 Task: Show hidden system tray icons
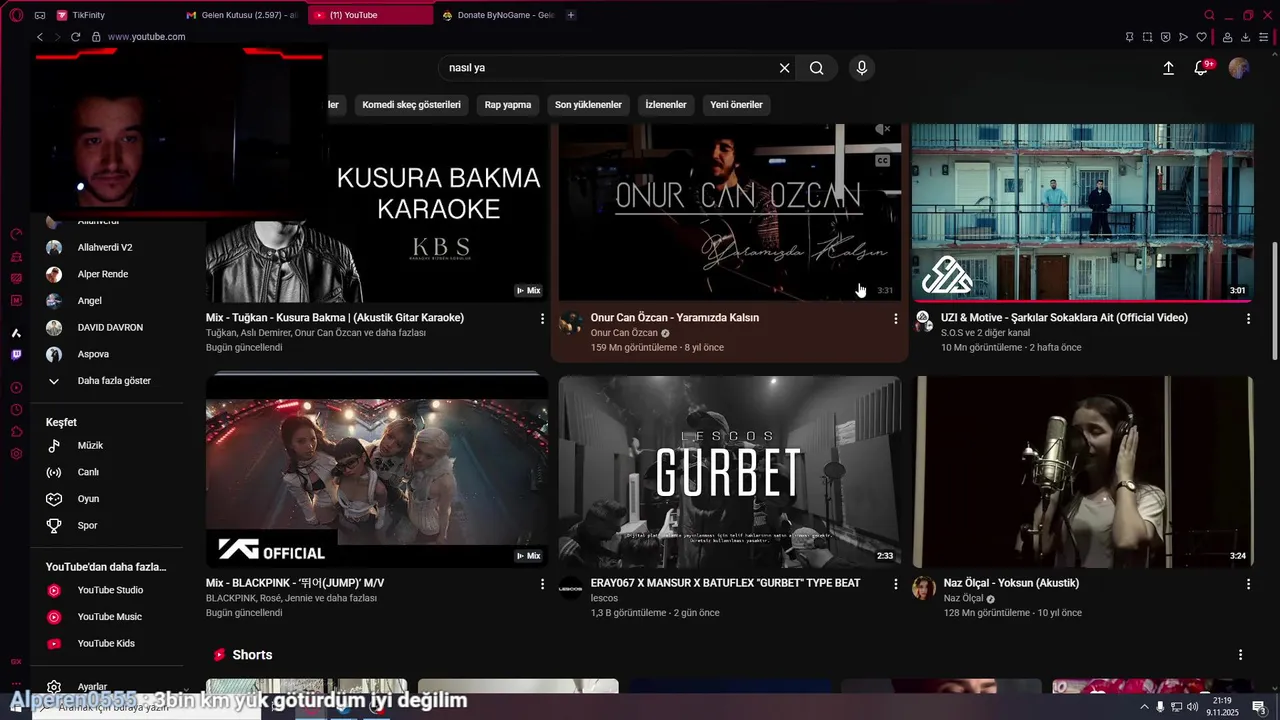pyautogui.click(x=1144, y=707)
